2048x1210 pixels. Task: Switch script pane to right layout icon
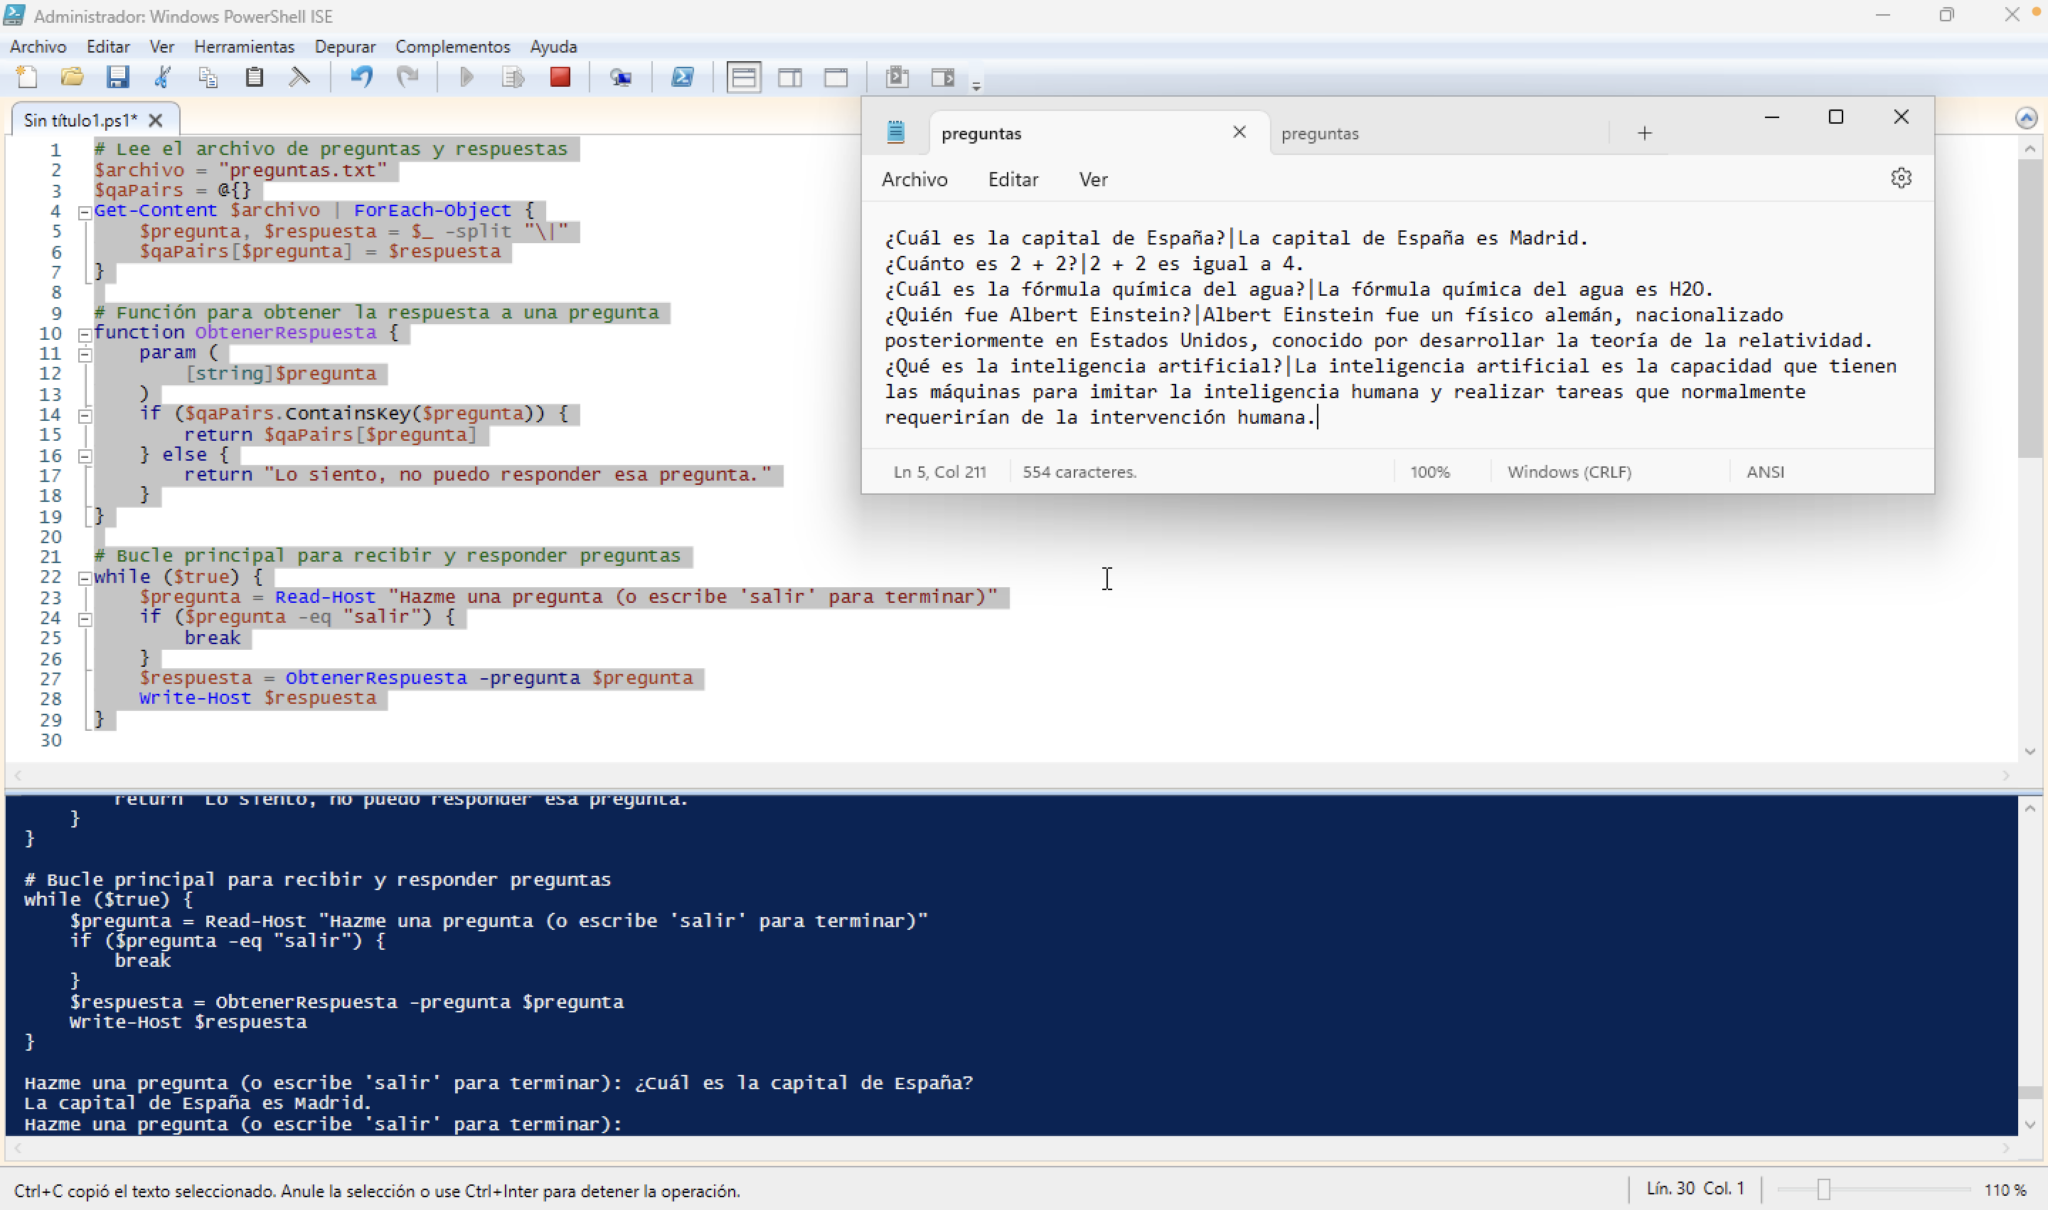point(790,77)
